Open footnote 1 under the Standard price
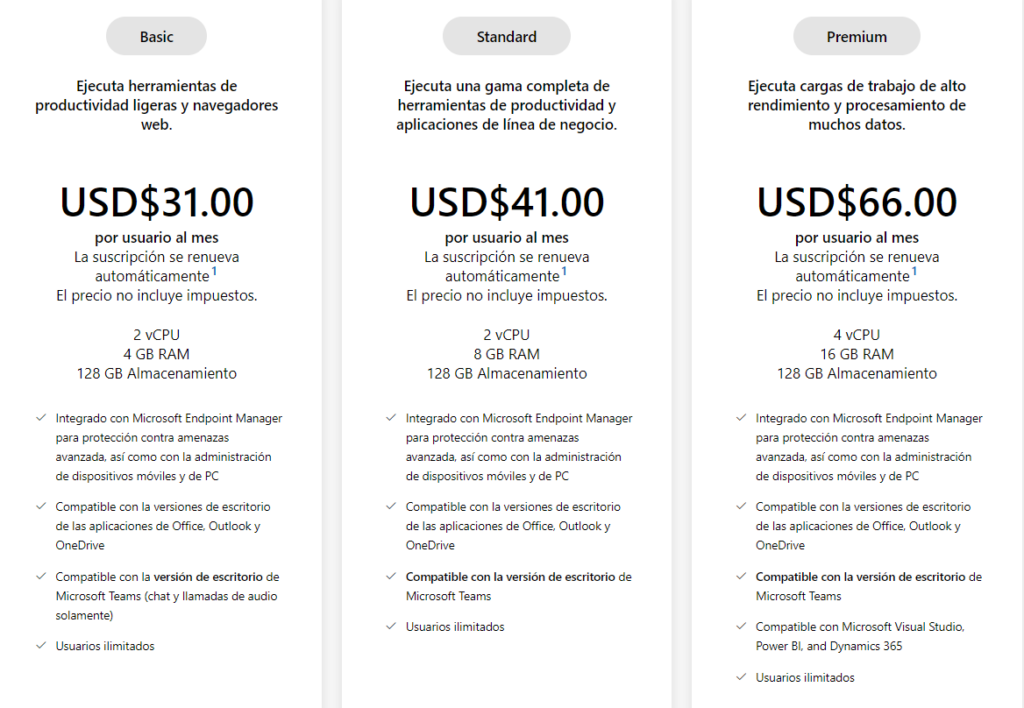Image resolution: width=1024 pixels, height=708 pixels. pos(564,271)
